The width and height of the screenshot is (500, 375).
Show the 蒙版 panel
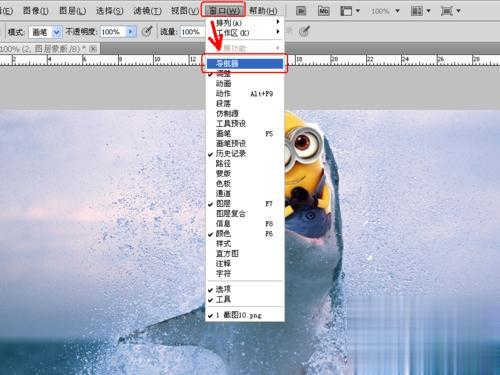[x=245, y=174]
